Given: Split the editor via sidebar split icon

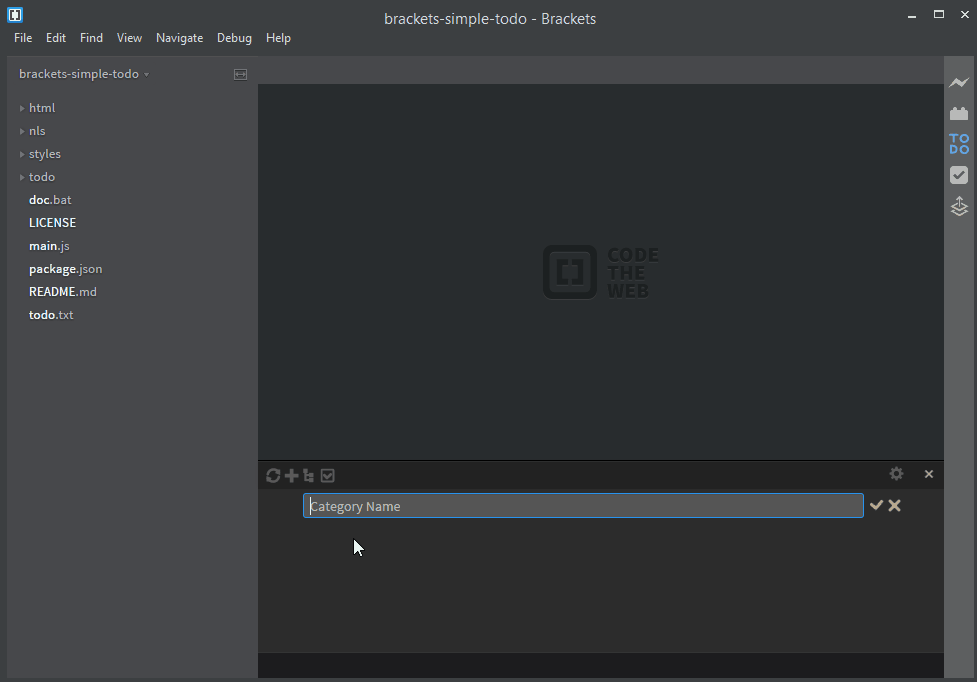Looking at the screenshot, I should pos(241,74).
